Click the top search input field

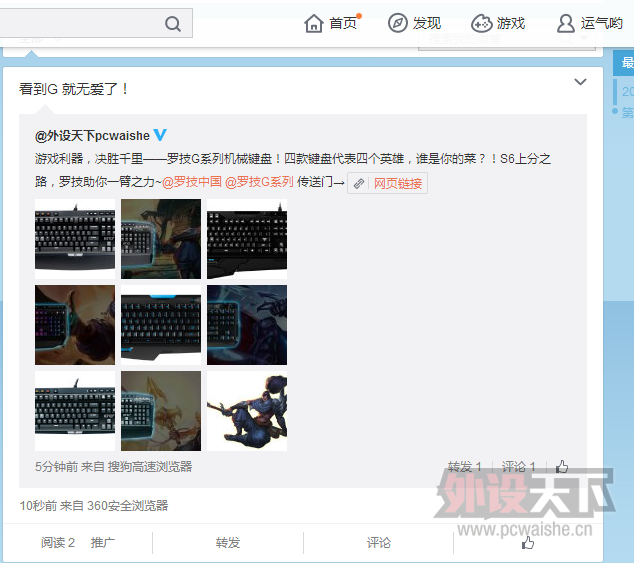(96, 23)
